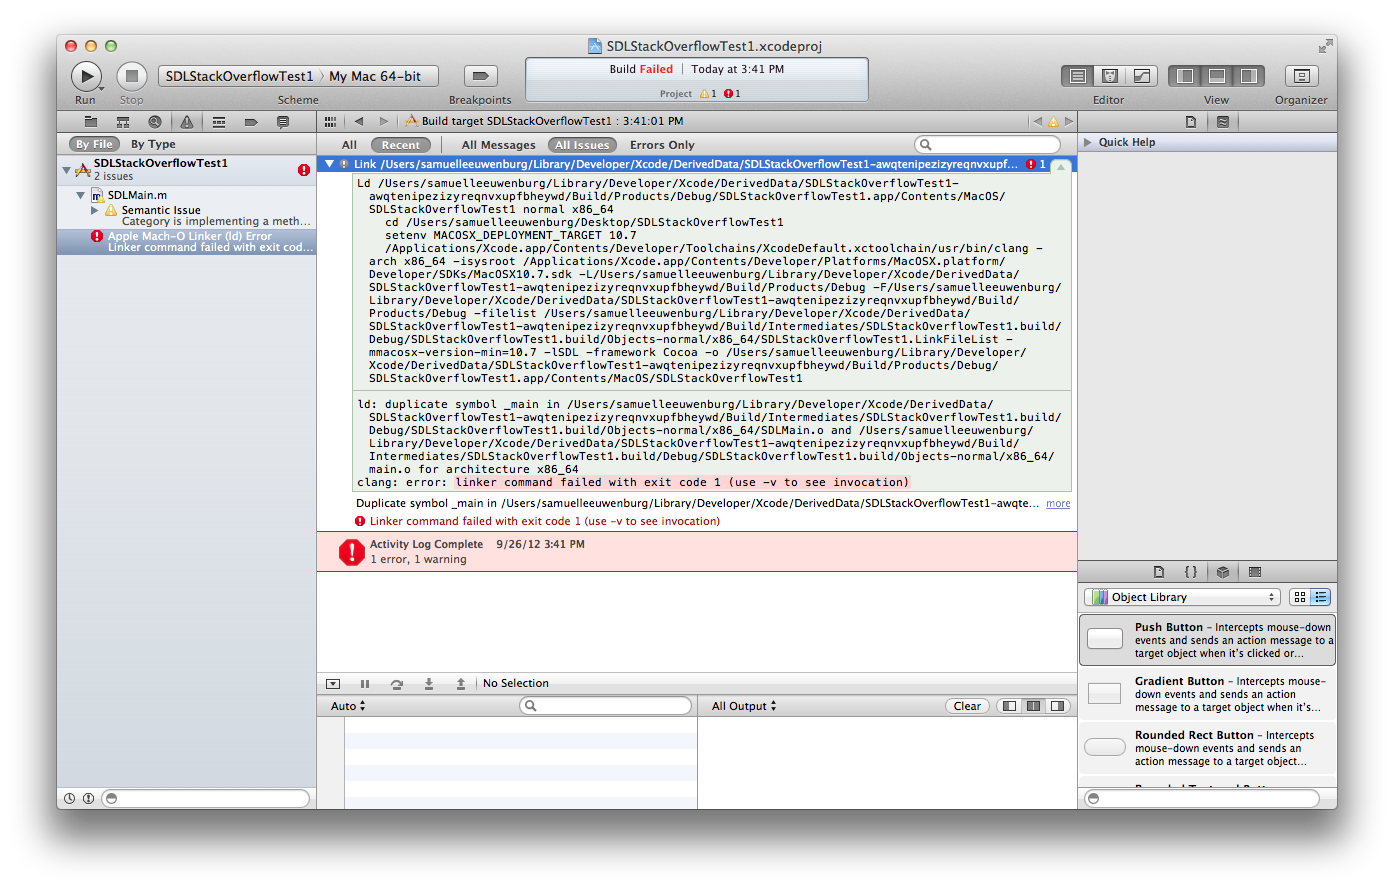The height and width of the screenshot is (888, 1394).
Task: Select the Object library cube icon
Action: click(x=1223, y=572)
